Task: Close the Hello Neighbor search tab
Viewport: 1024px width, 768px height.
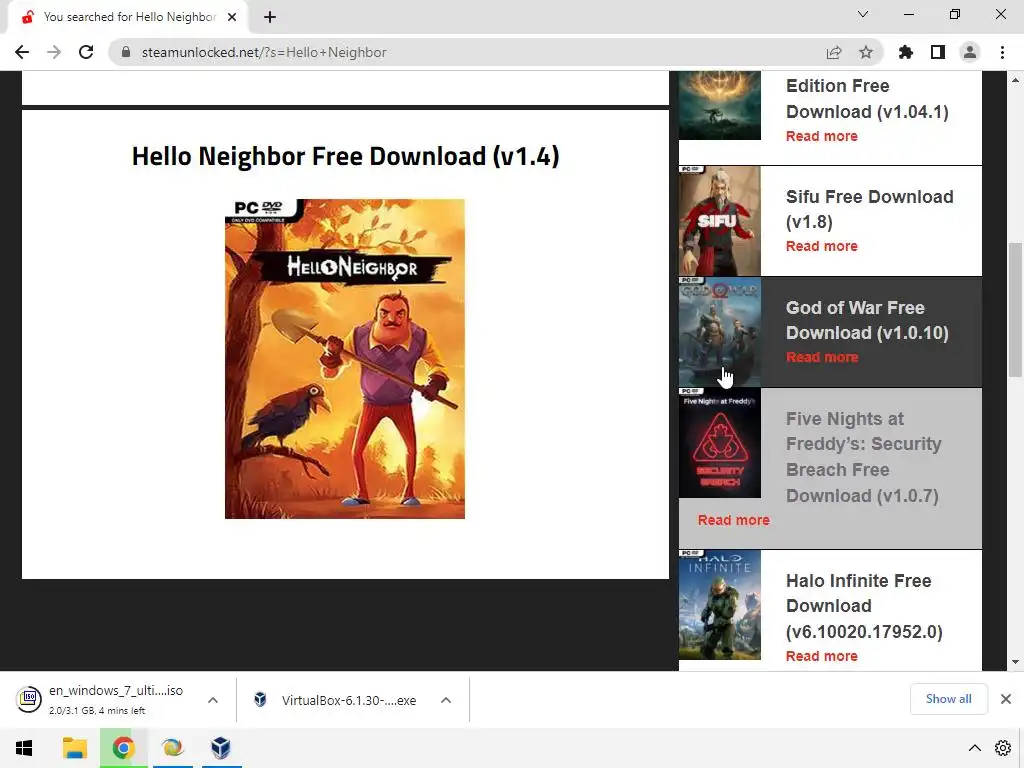Action: (x=232, y=17)
